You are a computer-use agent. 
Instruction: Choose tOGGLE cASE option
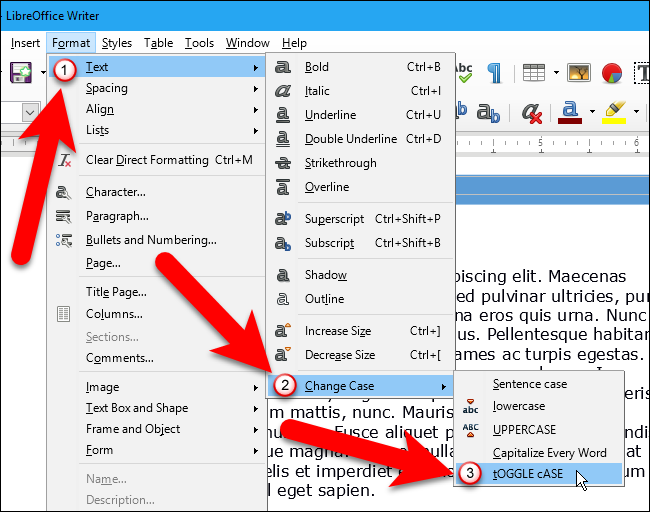(x=539, y=474)
